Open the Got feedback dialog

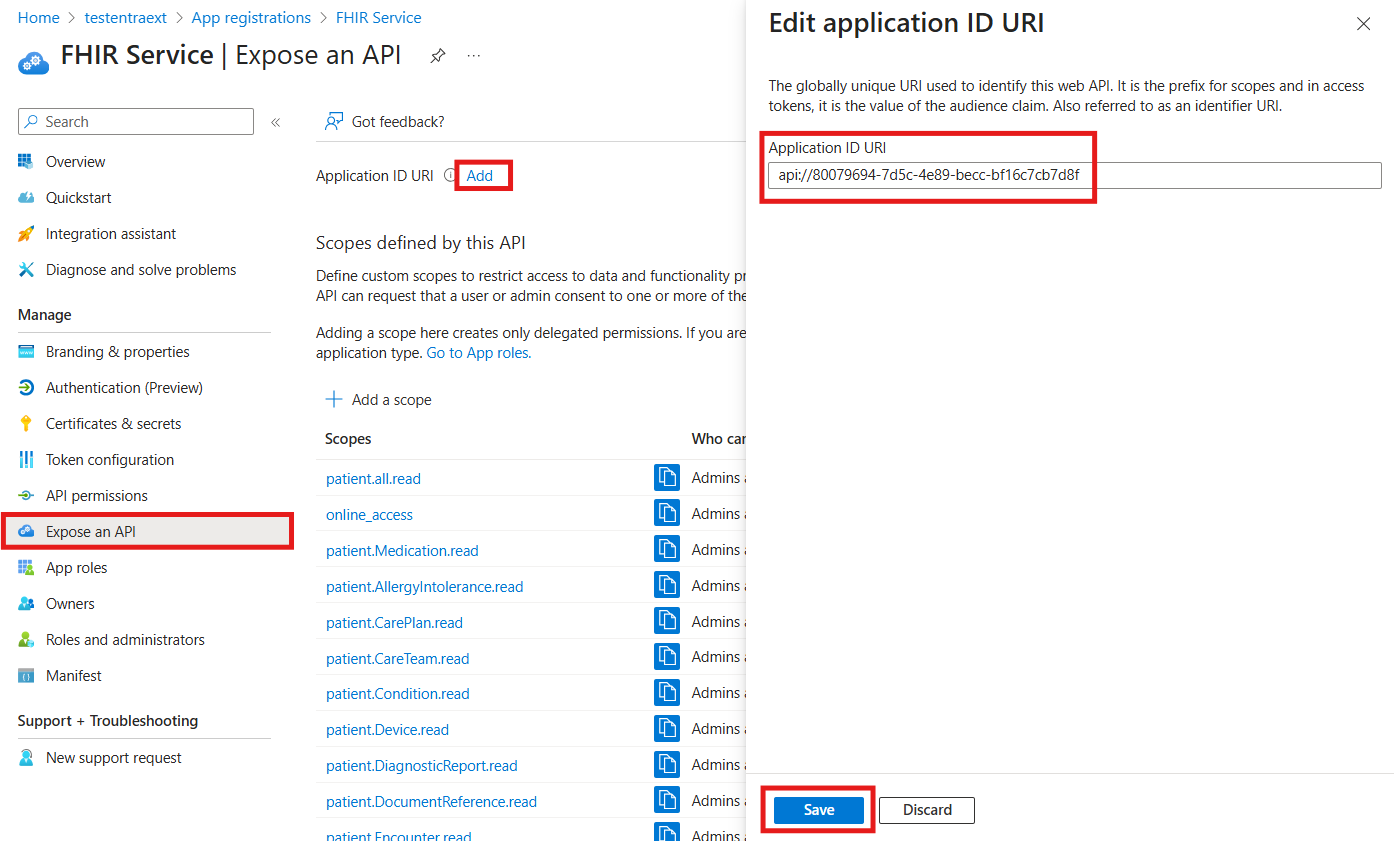[x=384, y=121]
